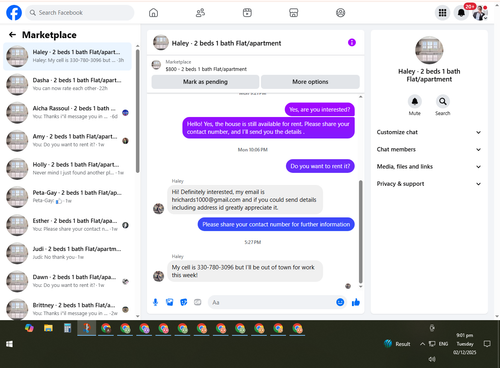Choose a GIF icon
The image size is (500, 368).
pyautogui.click(x=198, y=302)
